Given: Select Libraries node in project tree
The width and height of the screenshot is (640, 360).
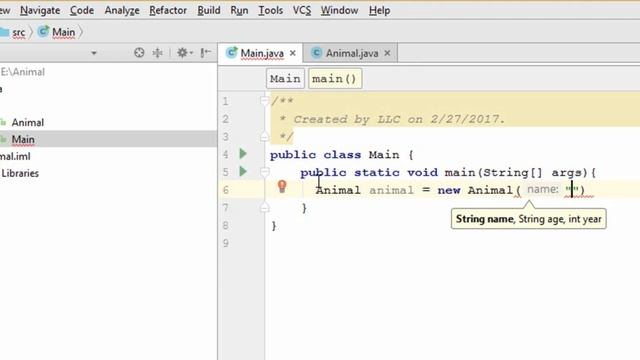Looking at the screenshot, I should (20, 173).
